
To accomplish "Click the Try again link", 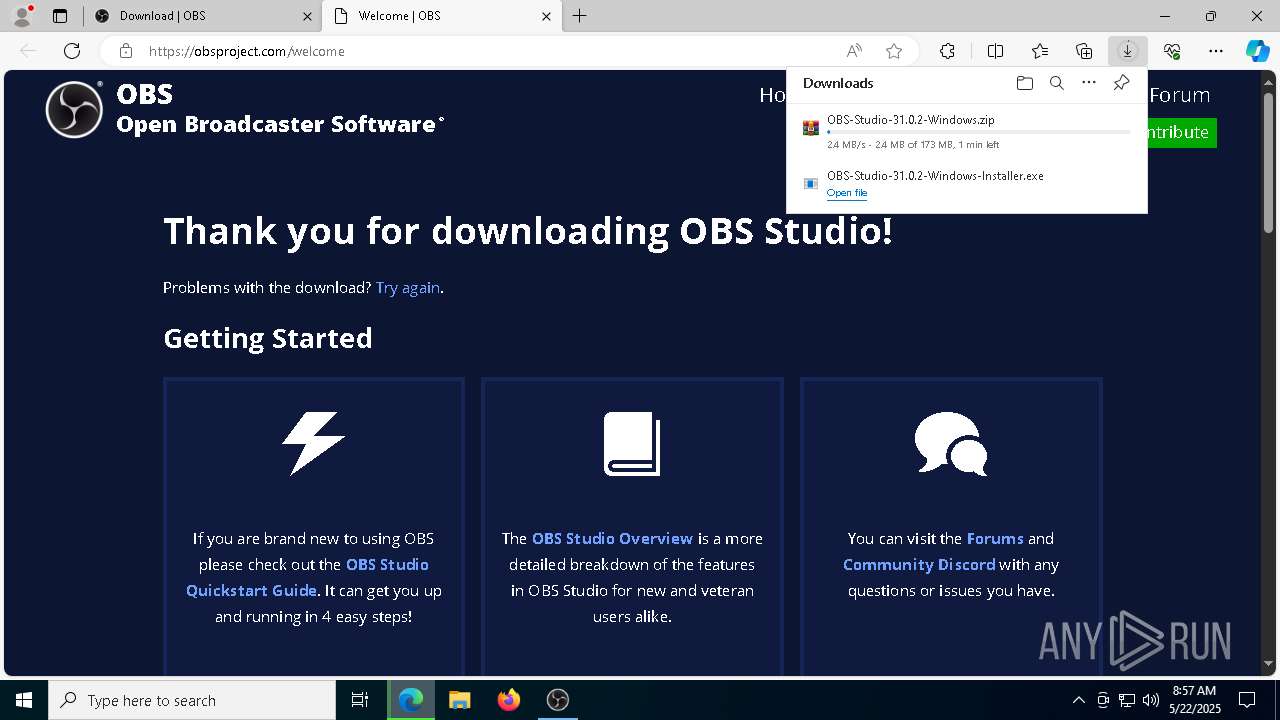I will coord(408,288).
